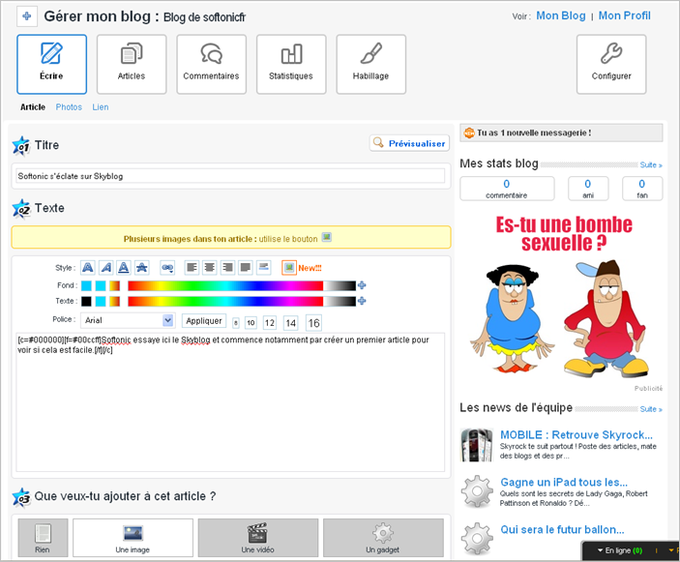Select the gradient Fond swatch

[114, 285]
